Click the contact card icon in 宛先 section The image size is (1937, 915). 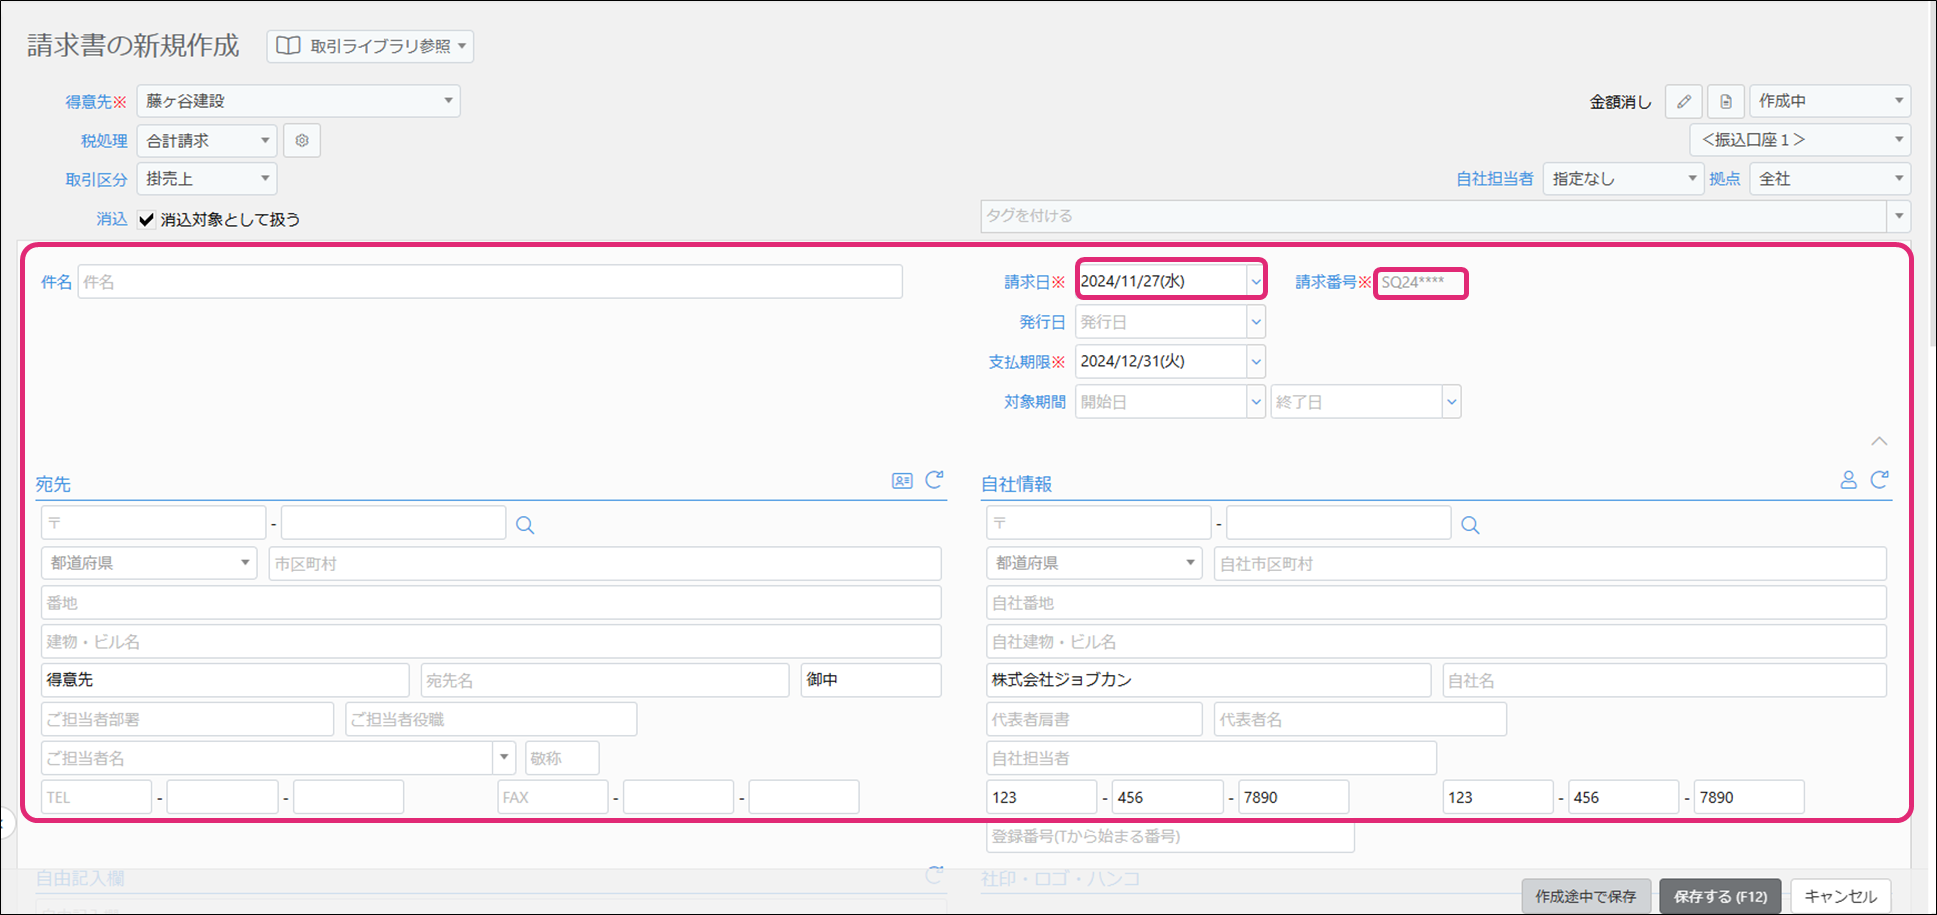tap(902, 481)
